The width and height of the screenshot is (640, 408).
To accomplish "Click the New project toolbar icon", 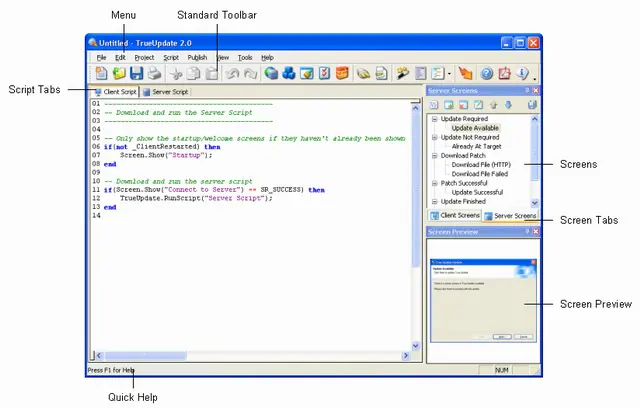I will click(x=102, y=74).
